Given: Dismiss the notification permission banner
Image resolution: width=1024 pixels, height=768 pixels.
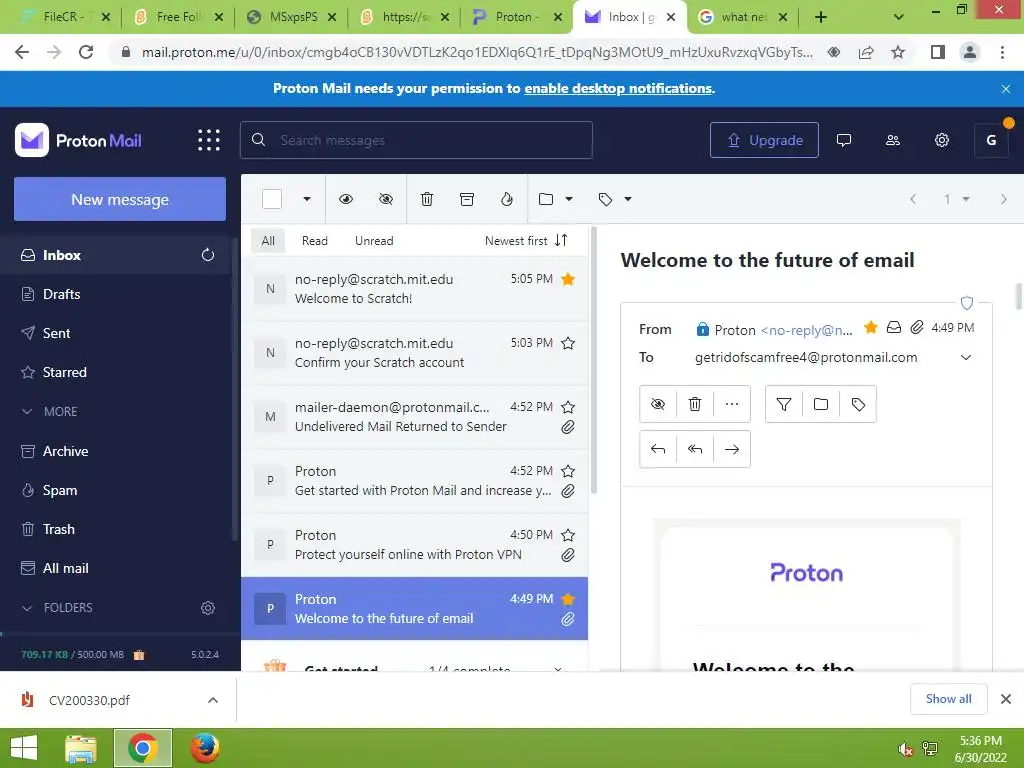Looking at the screenshot, I should point(1006,89).
